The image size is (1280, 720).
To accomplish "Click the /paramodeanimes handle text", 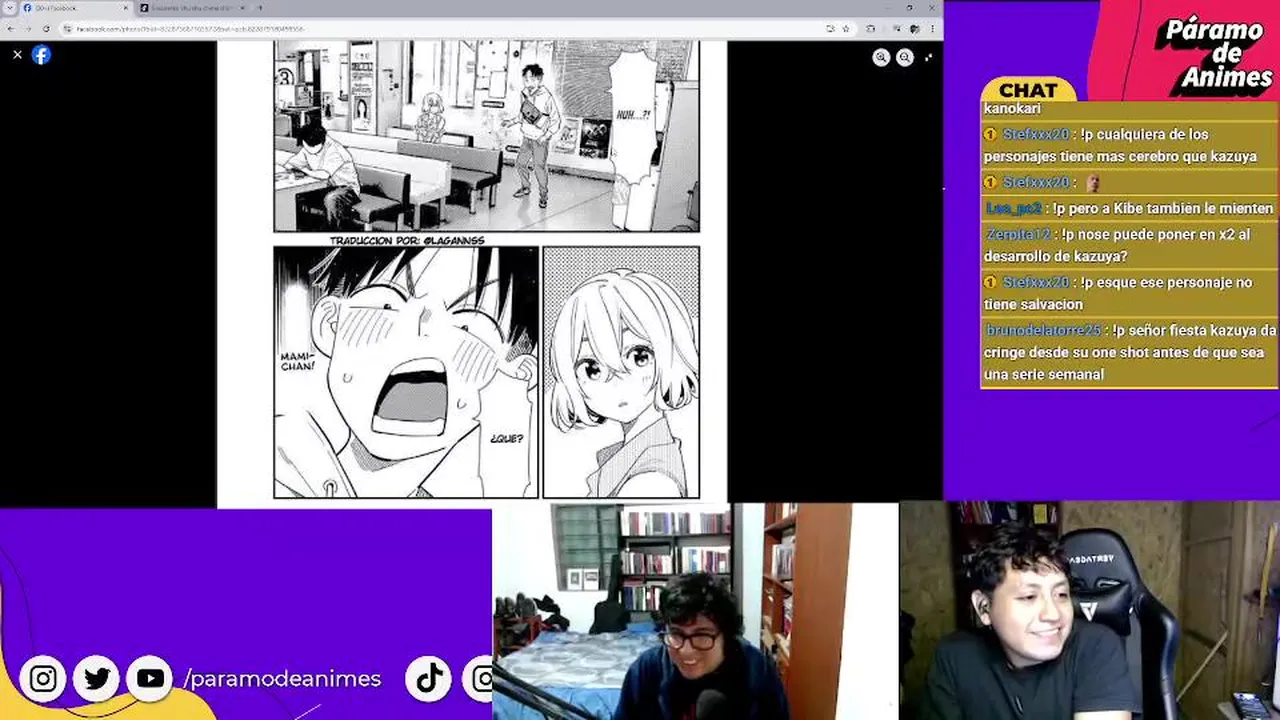I will (282, 679).
